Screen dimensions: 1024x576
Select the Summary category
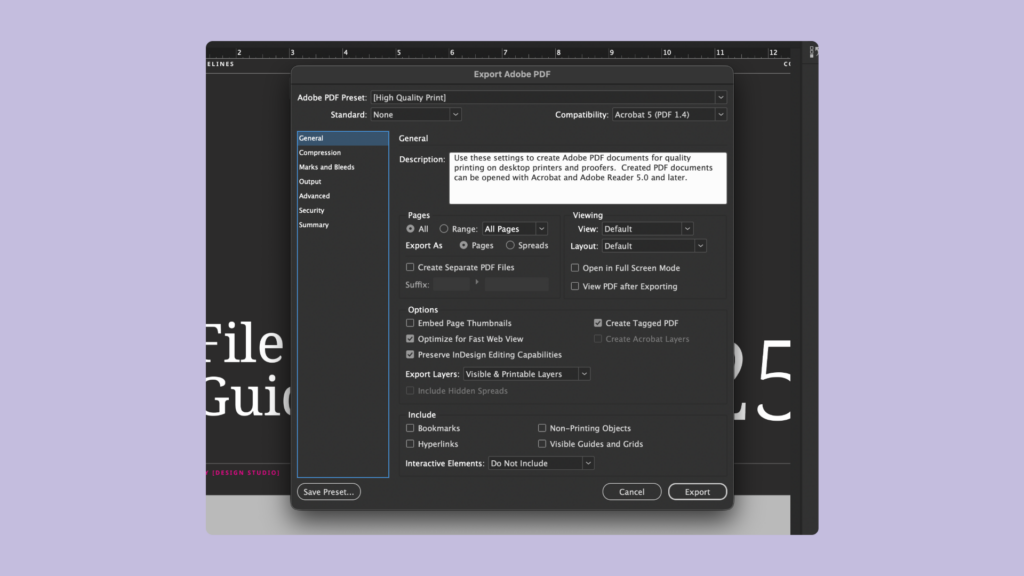coord(343,225)
